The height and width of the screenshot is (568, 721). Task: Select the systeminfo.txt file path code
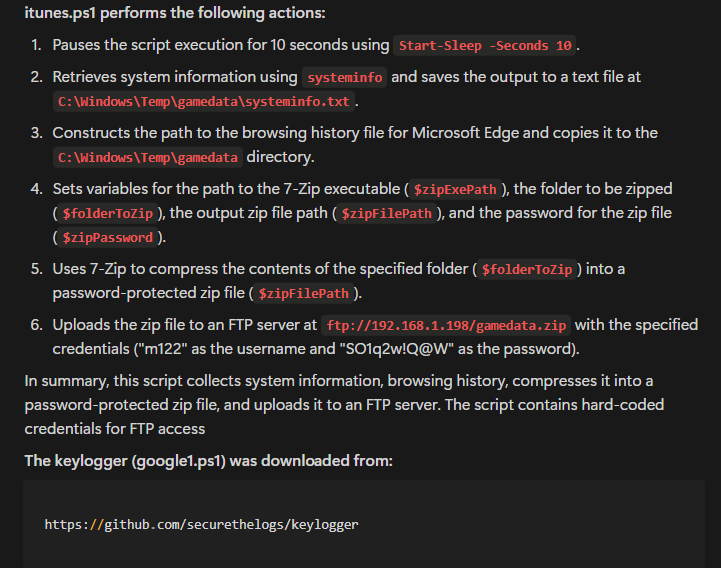pyautogui.click(x=204, y=101)
